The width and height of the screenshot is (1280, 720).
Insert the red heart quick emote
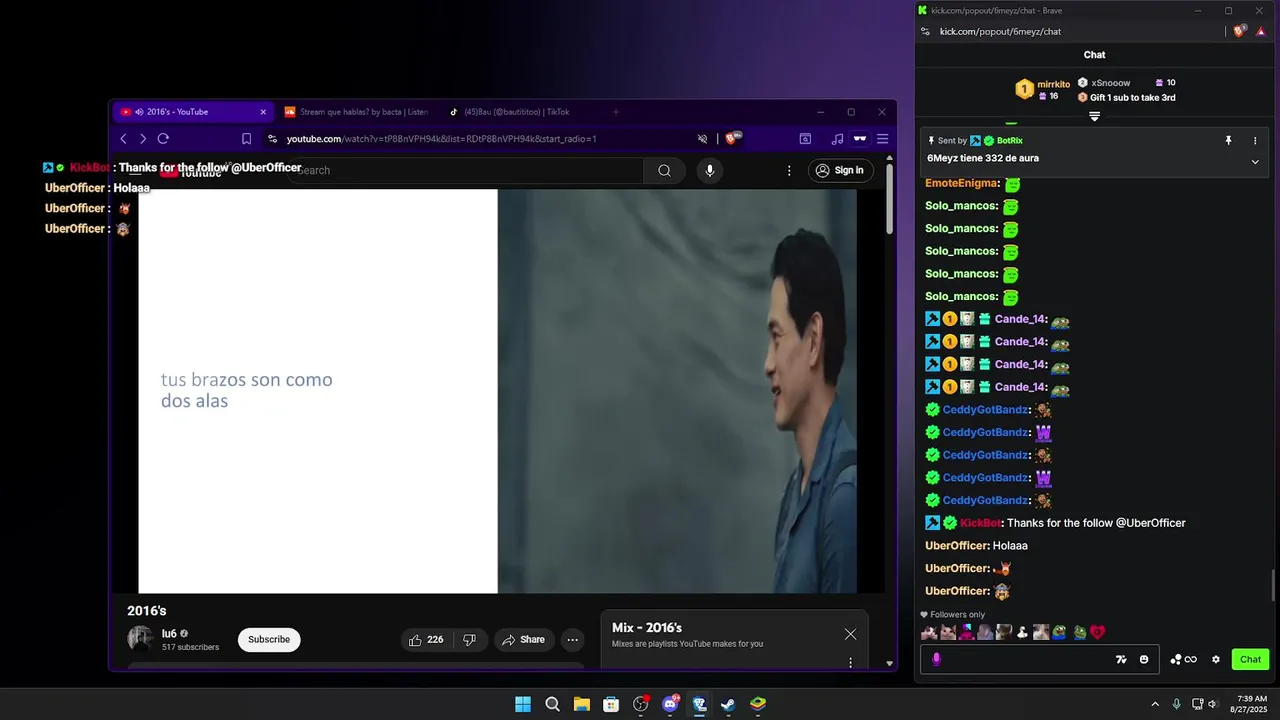pos(1097,632)
